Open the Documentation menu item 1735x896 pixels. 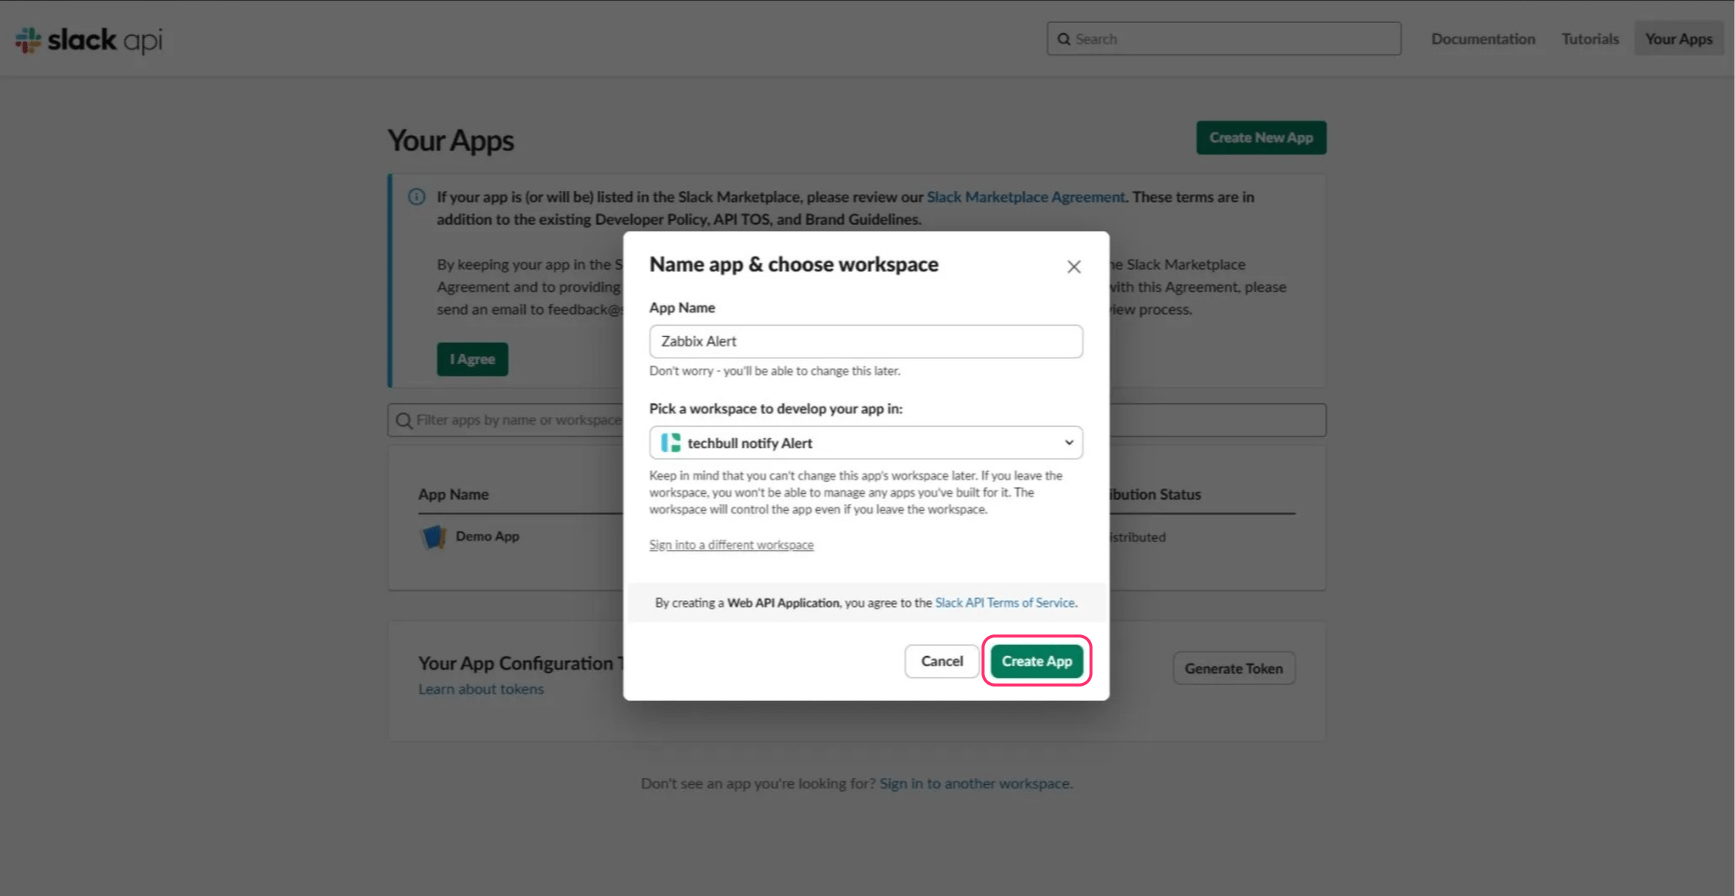[1482, 39]
